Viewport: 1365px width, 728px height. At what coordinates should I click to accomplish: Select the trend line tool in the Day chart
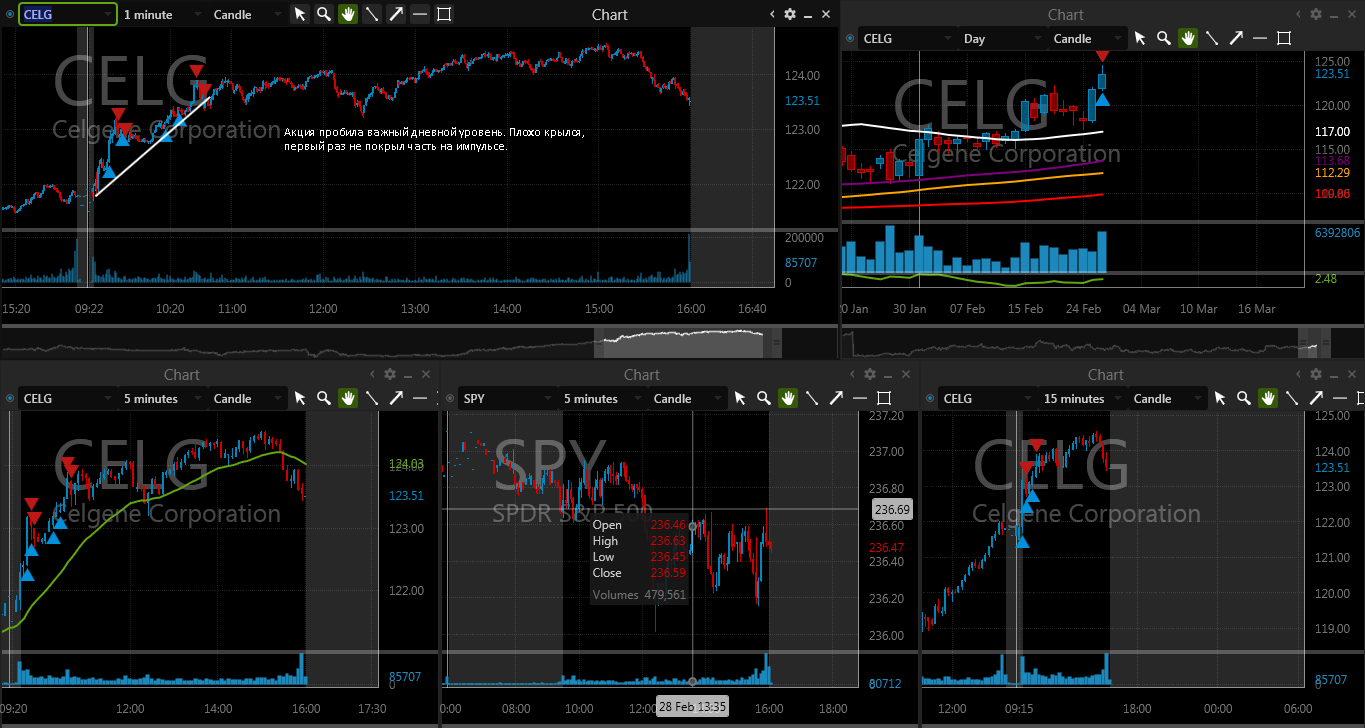click(1212, 38)
